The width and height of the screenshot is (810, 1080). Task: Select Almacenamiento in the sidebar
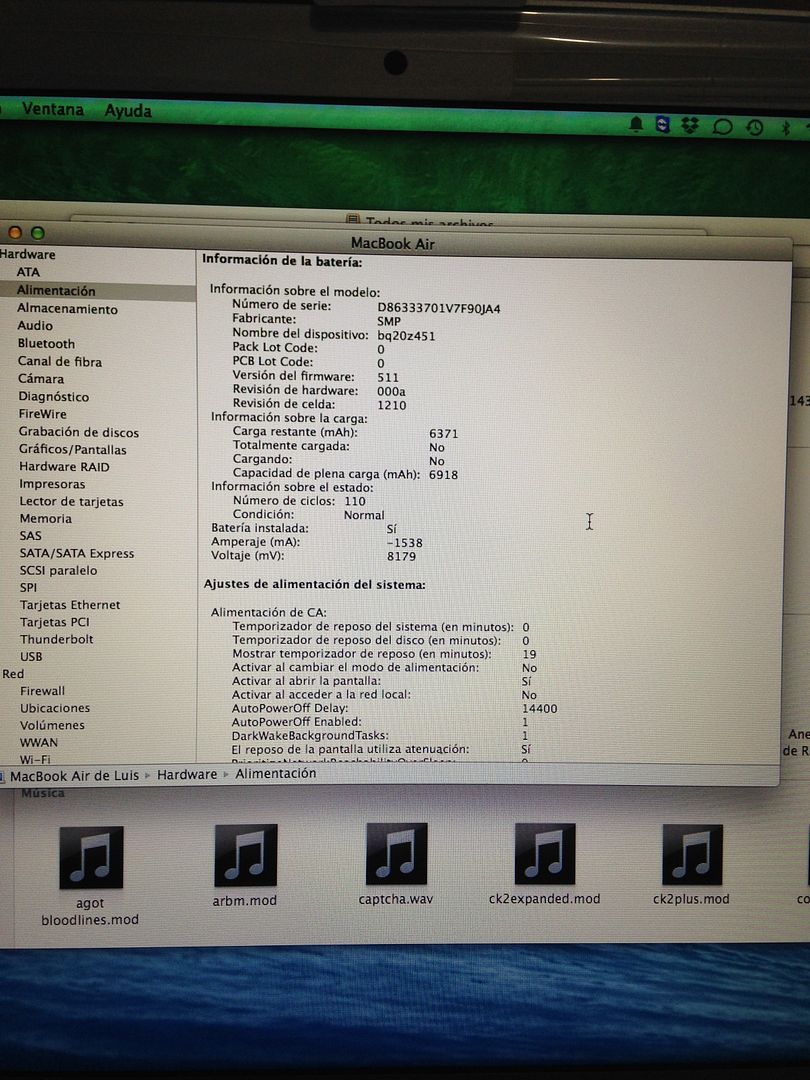click(x=67, y=309)
